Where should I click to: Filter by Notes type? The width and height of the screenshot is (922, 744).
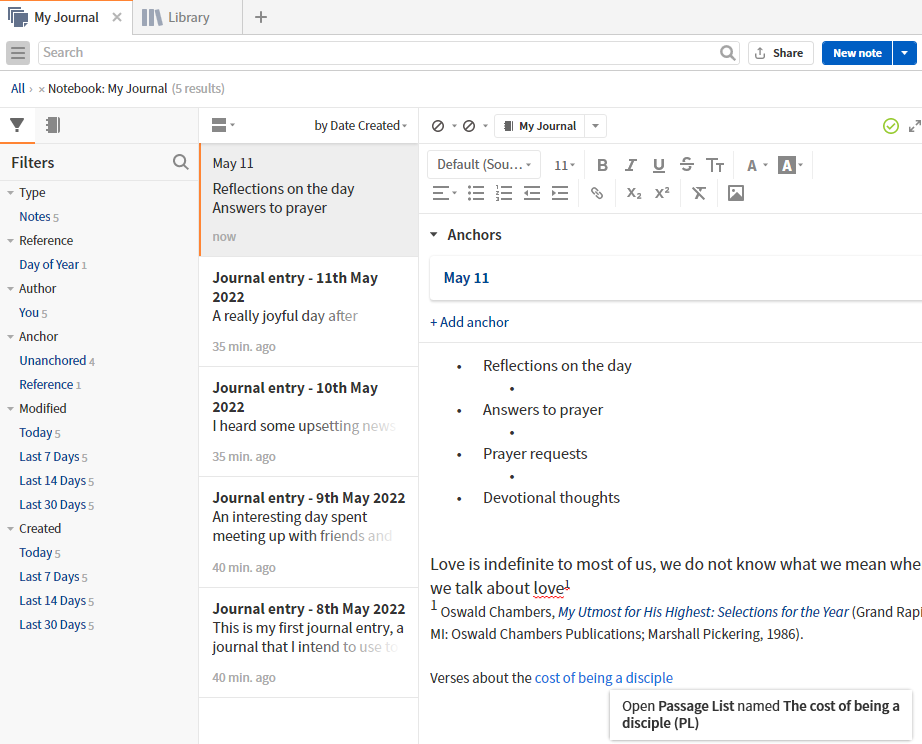pyautogui.click(x=35, y=217)
